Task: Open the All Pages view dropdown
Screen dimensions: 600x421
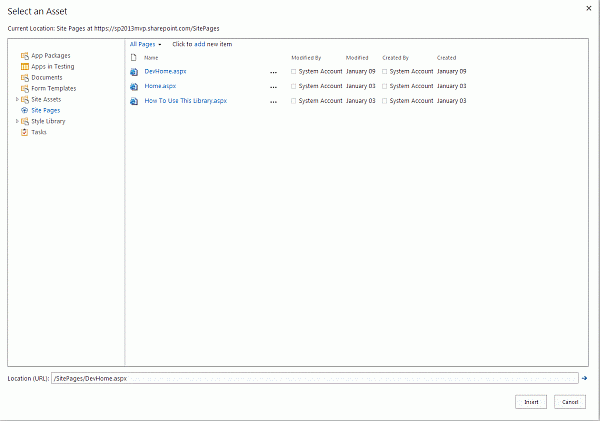Action: pyautogui.click(x=145, y=44)
